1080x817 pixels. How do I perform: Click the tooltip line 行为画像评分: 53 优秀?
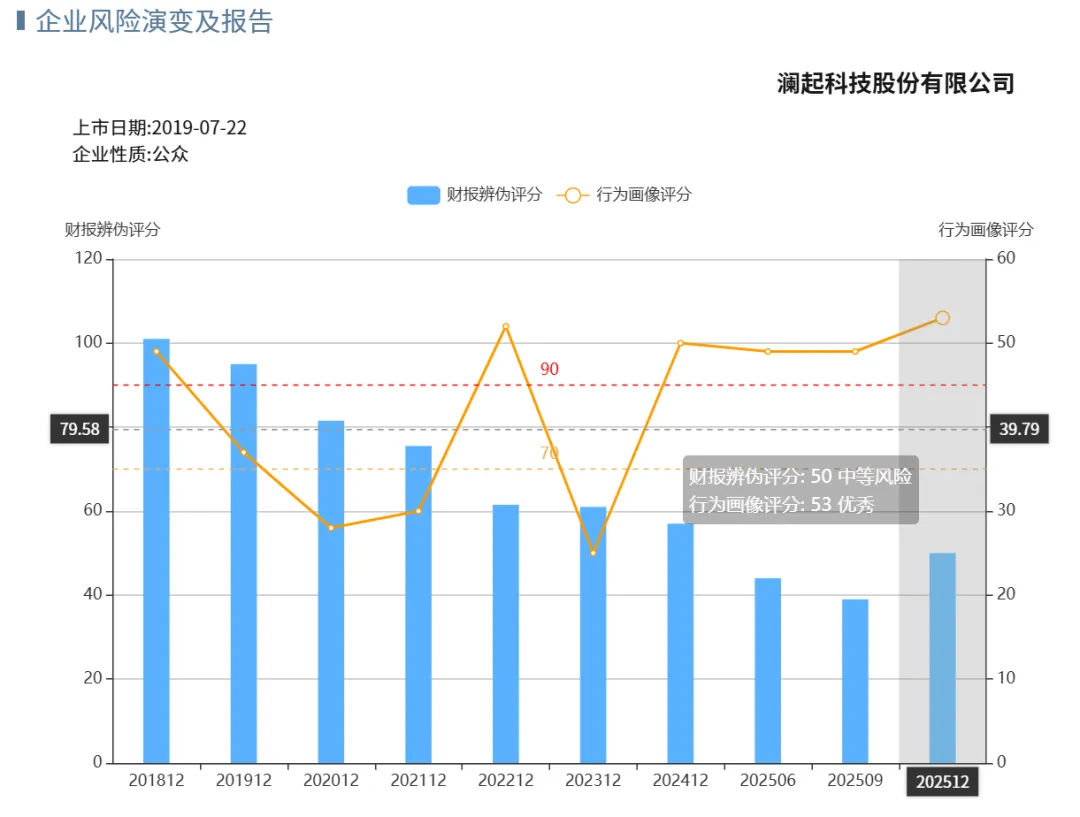tap(782, 504)
